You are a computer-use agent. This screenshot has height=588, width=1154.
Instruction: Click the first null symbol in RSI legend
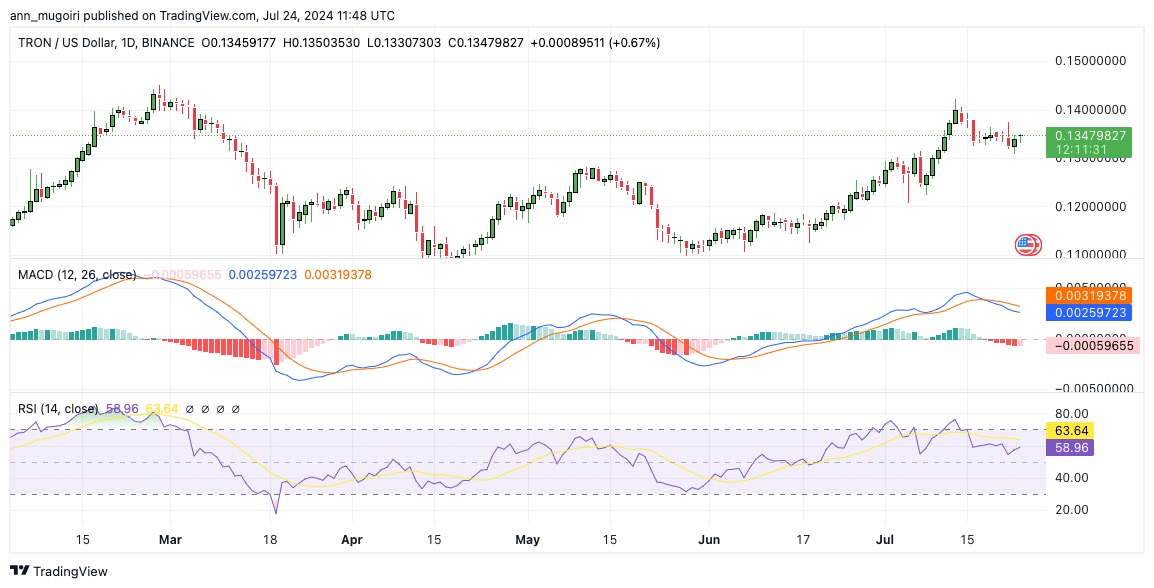pyautogui.click(x=189, y=408)
